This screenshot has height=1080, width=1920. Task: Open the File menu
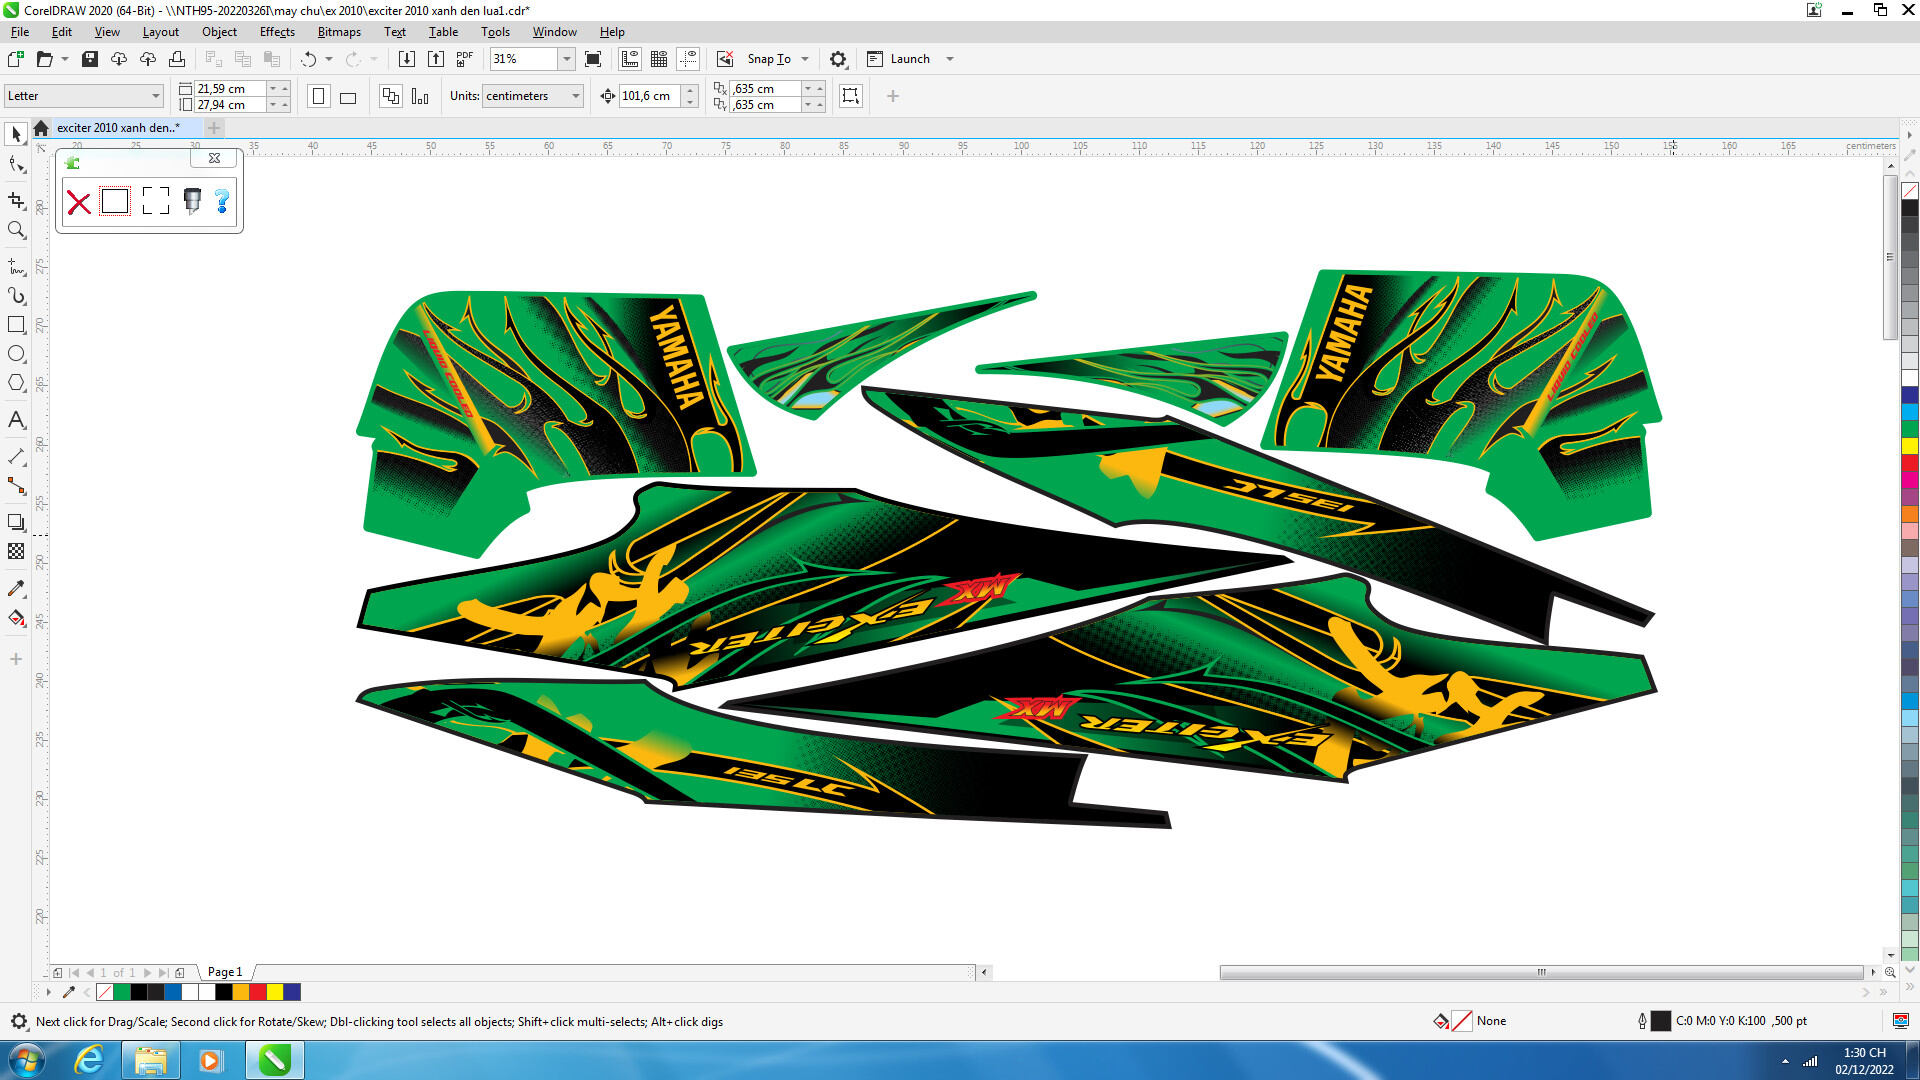click(20, 32)
